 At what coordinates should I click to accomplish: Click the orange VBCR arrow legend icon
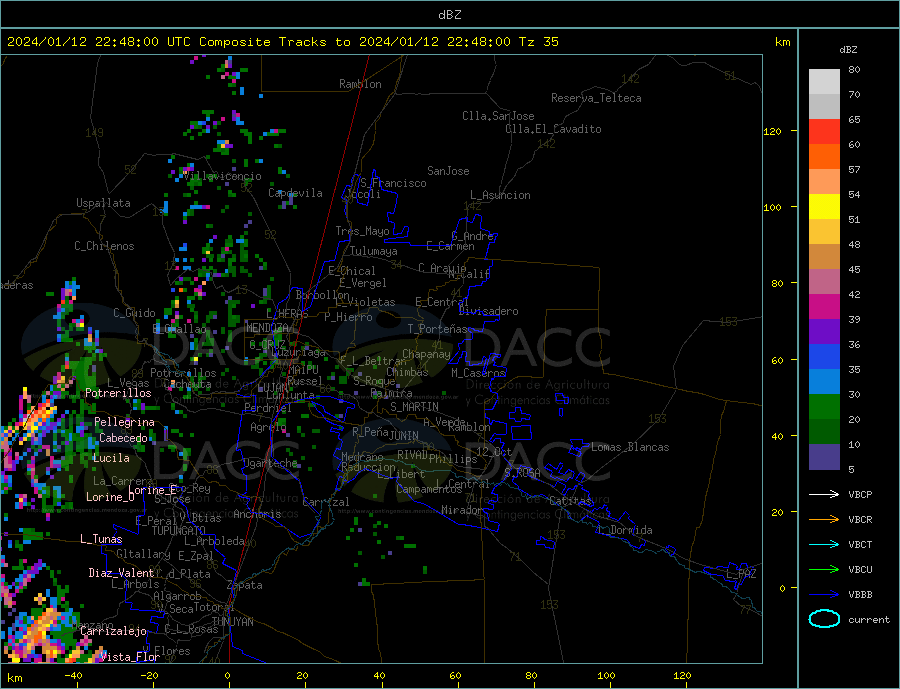824,519
